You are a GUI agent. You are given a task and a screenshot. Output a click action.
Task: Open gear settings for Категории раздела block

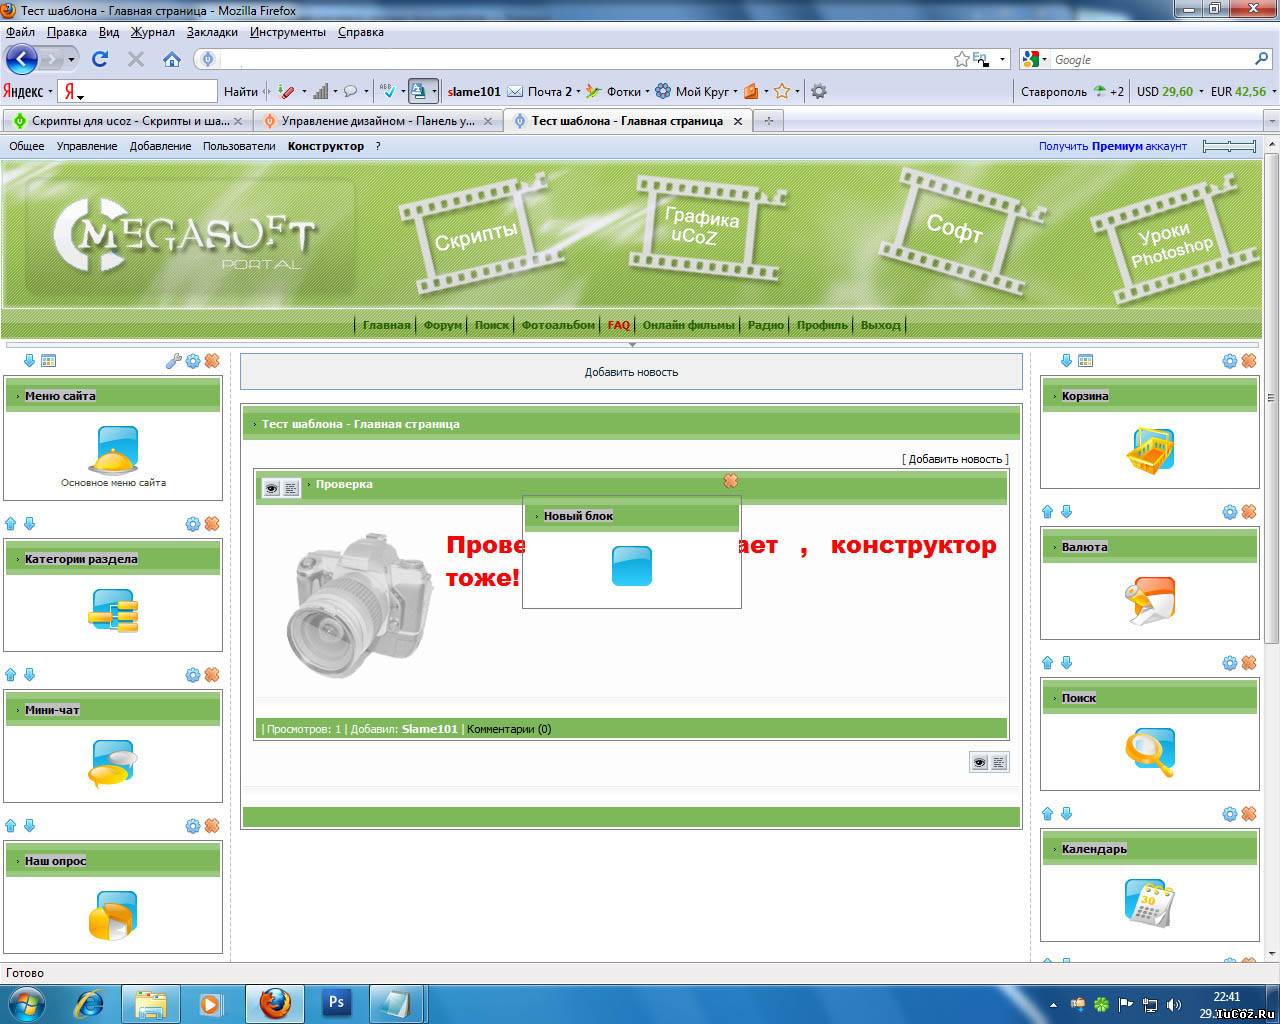(x=193, y=524)
